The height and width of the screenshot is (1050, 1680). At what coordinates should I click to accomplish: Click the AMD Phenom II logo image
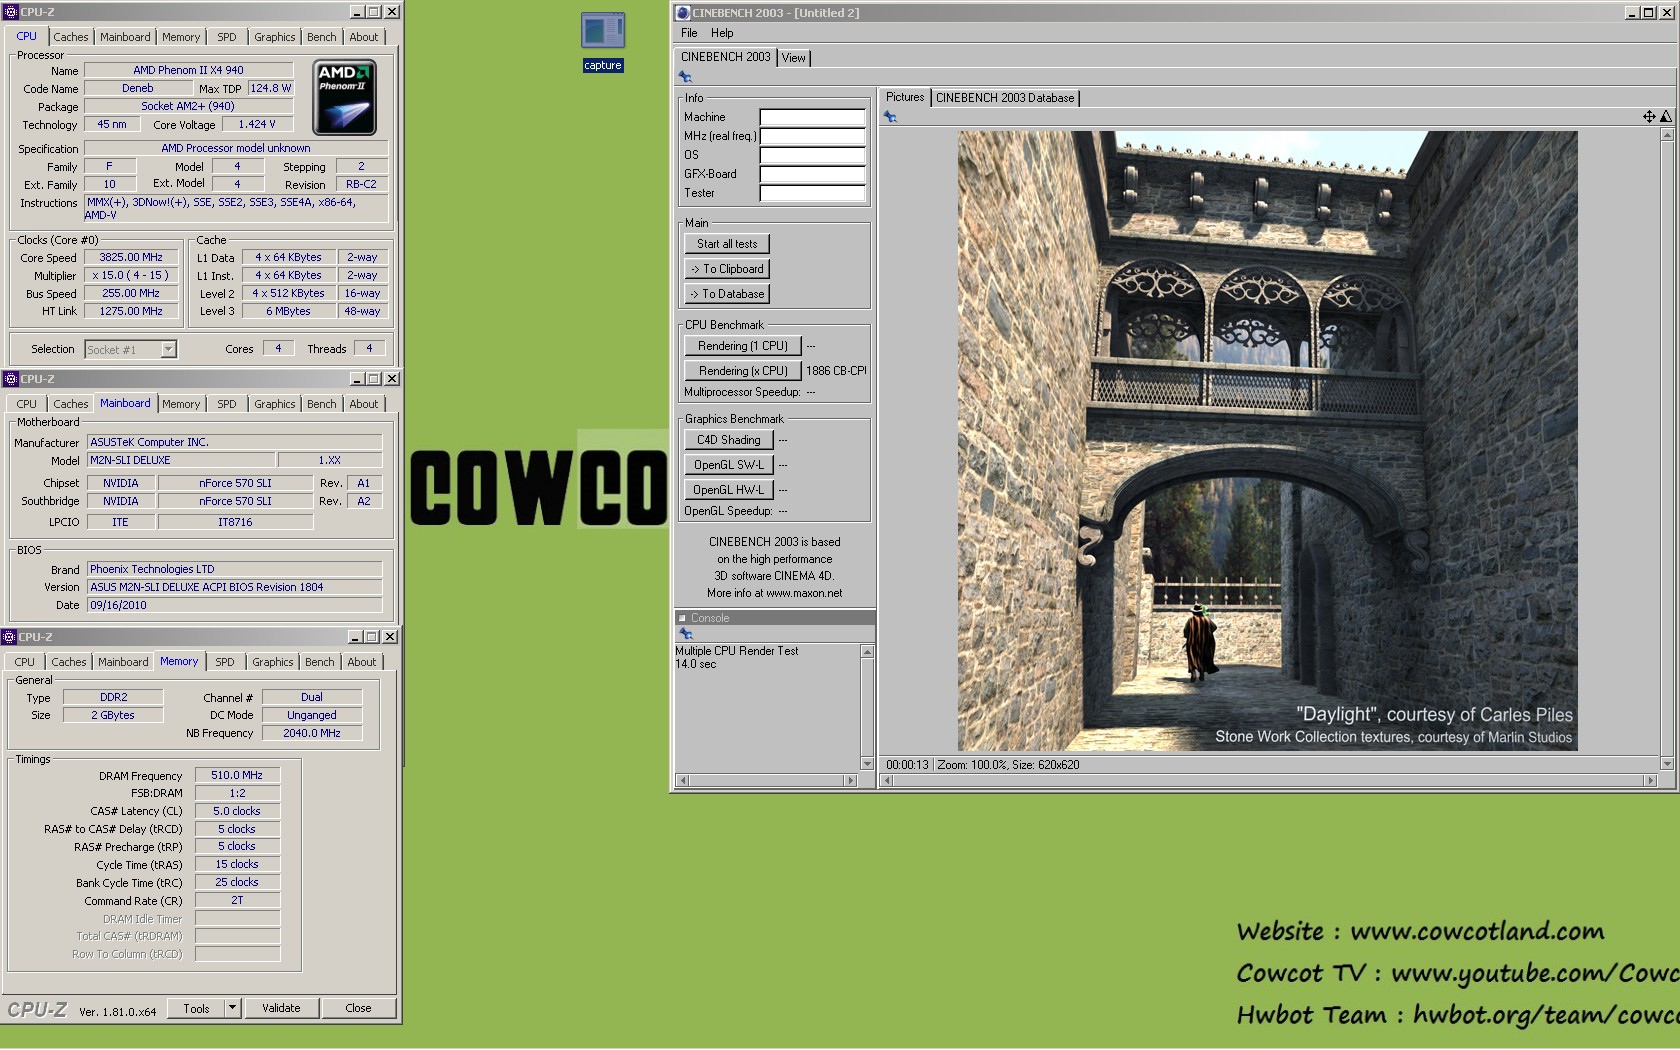coord(344,98)
